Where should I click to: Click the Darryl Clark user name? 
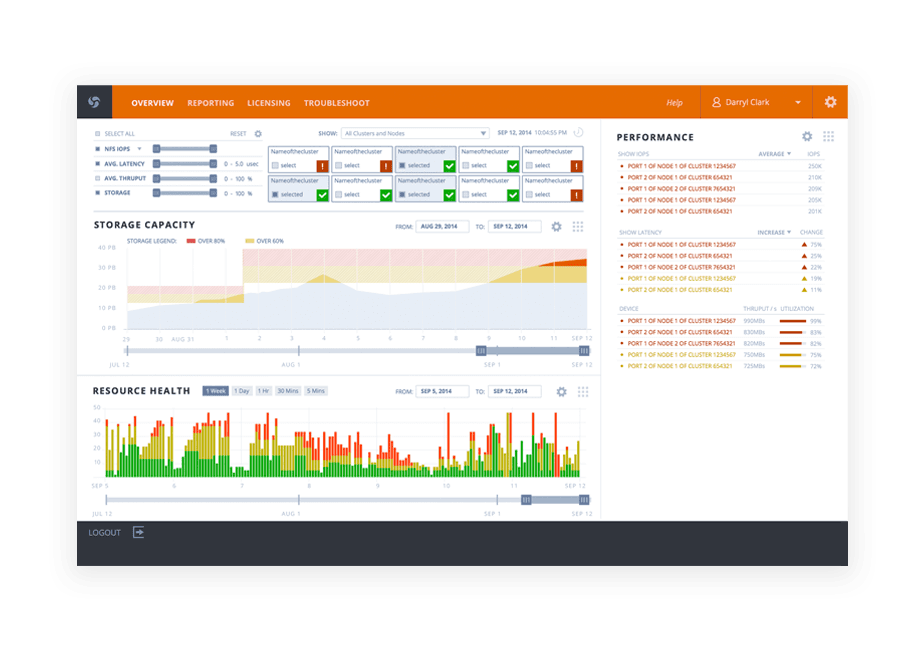[747, 103]
